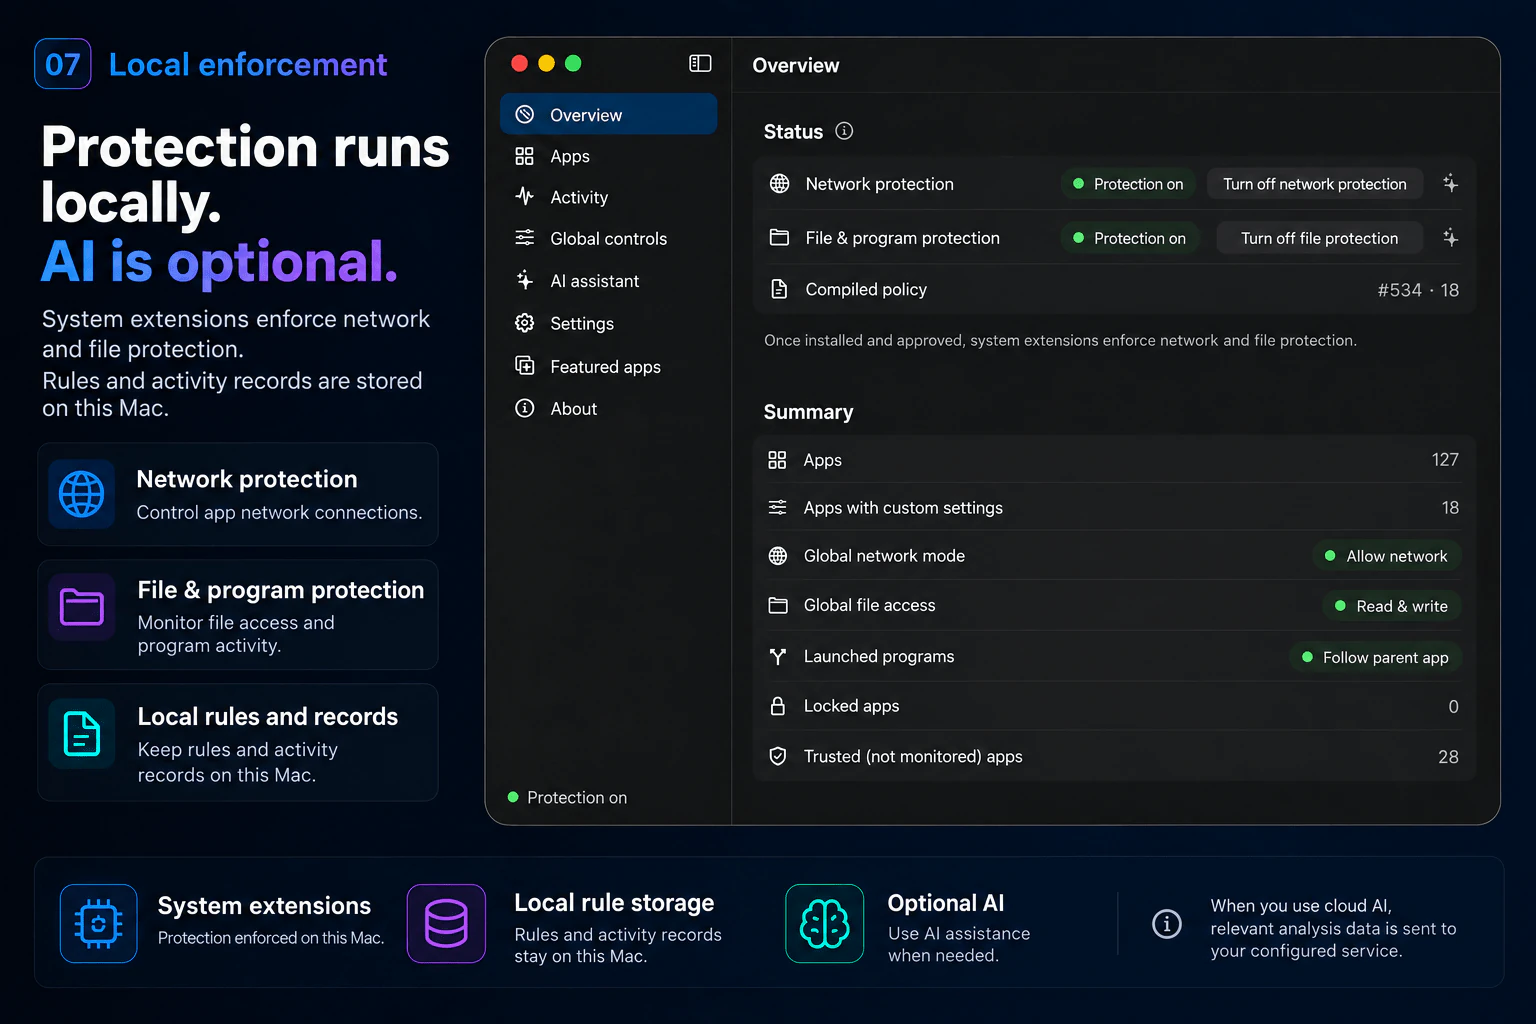Click Turn off file protection button
1536x1024 pixels.
[x=1319, y=238]
